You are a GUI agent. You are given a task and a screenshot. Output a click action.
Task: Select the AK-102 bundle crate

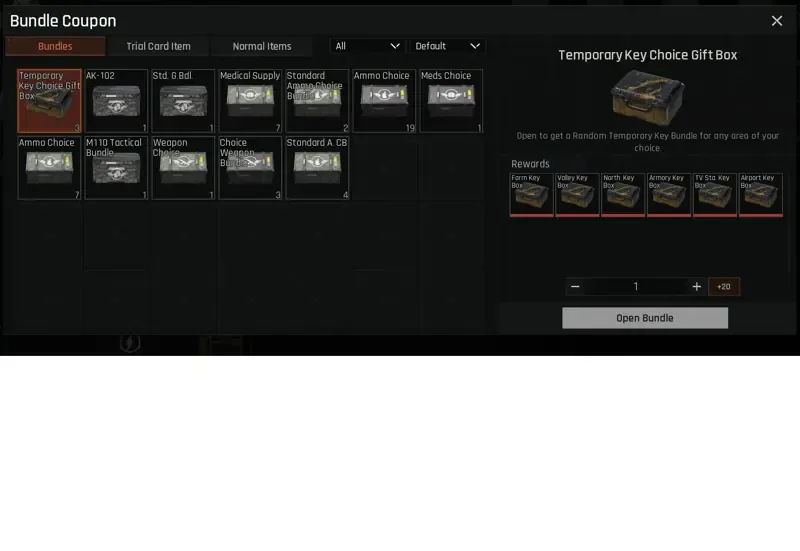point(116,101)
